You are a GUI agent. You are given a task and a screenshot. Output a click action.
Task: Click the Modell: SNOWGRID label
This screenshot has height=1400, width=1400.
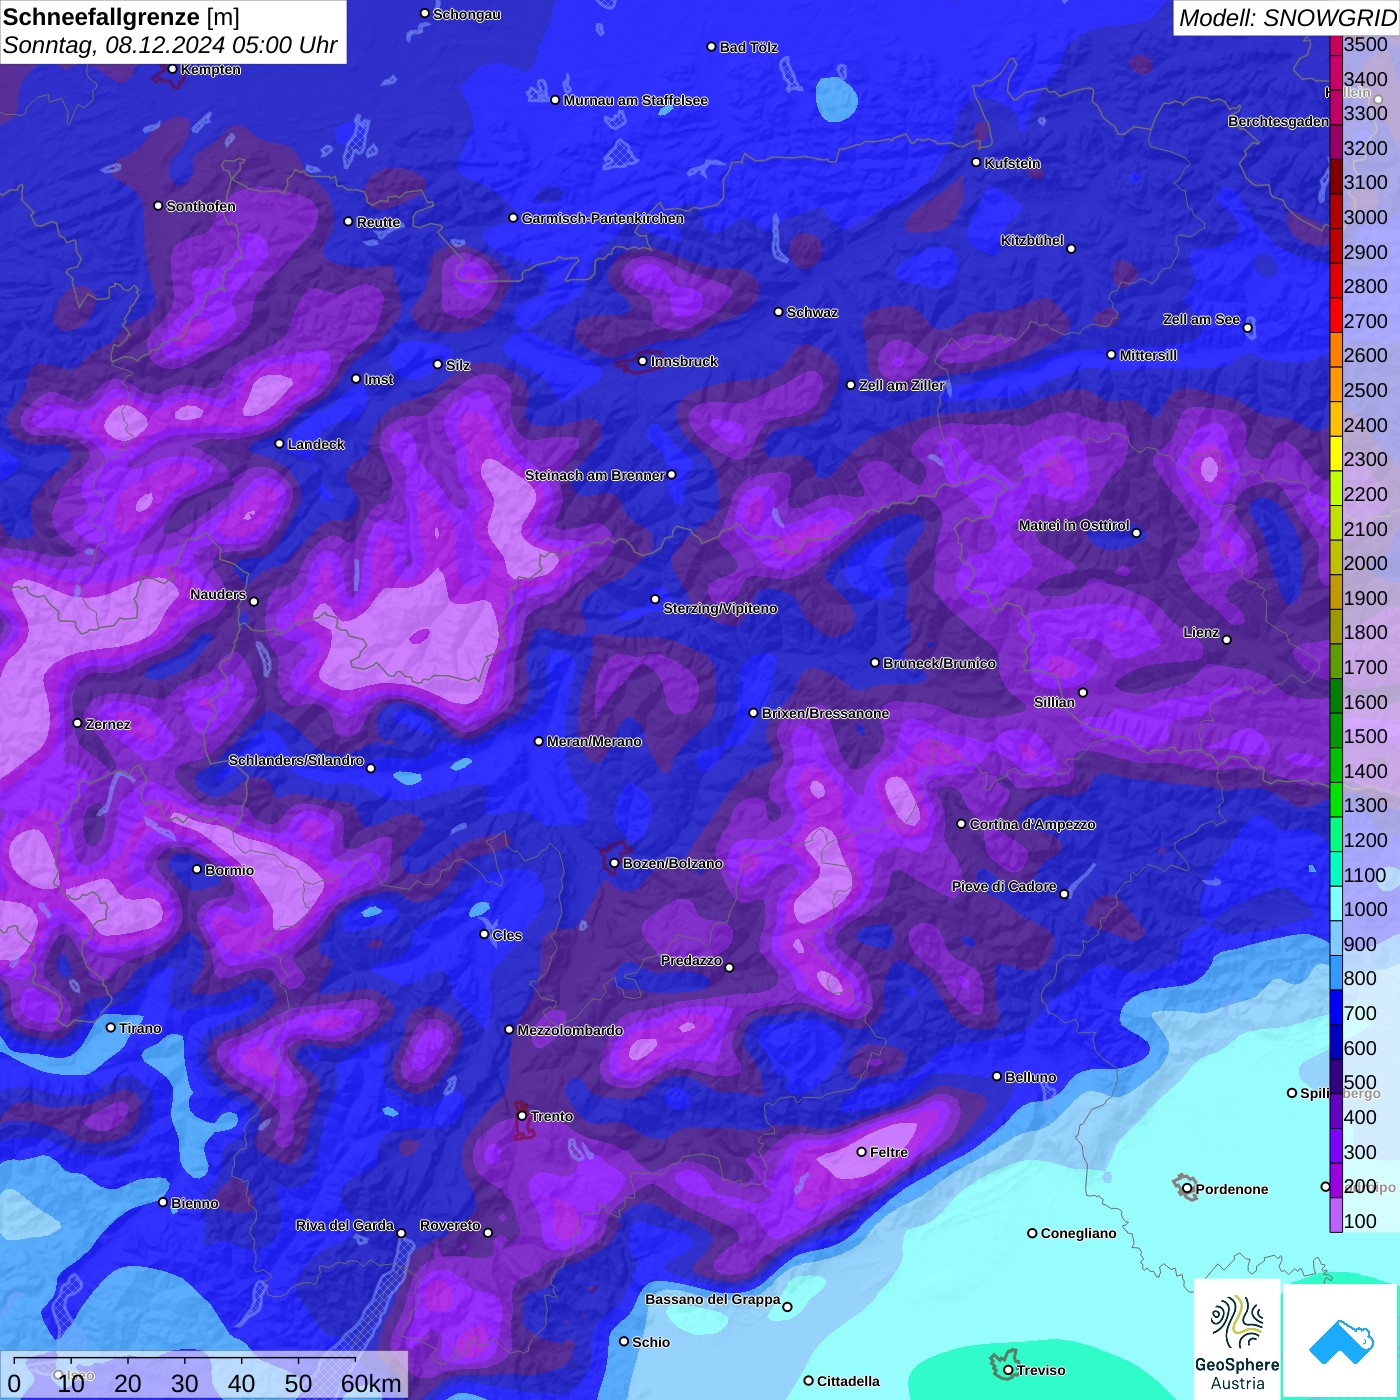pos(1287,17)
